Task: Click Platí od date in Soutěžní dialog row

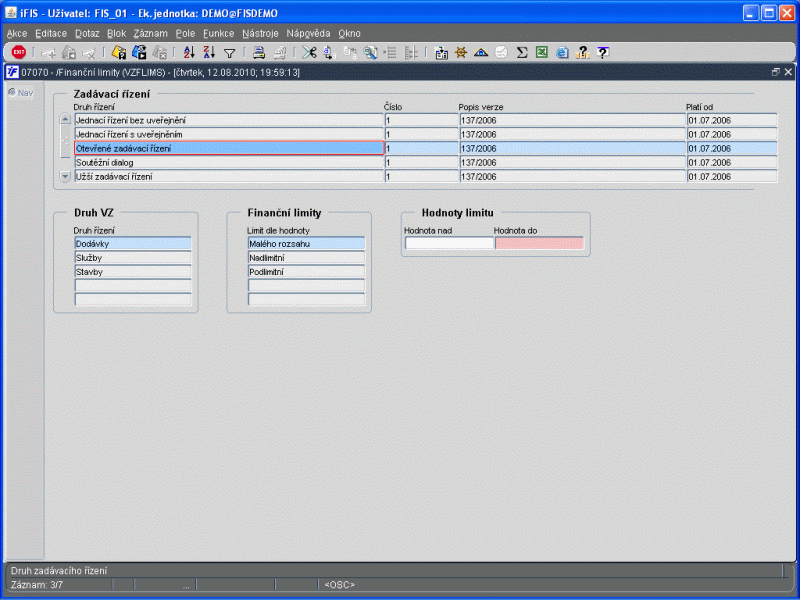Action: pos(732,163)
